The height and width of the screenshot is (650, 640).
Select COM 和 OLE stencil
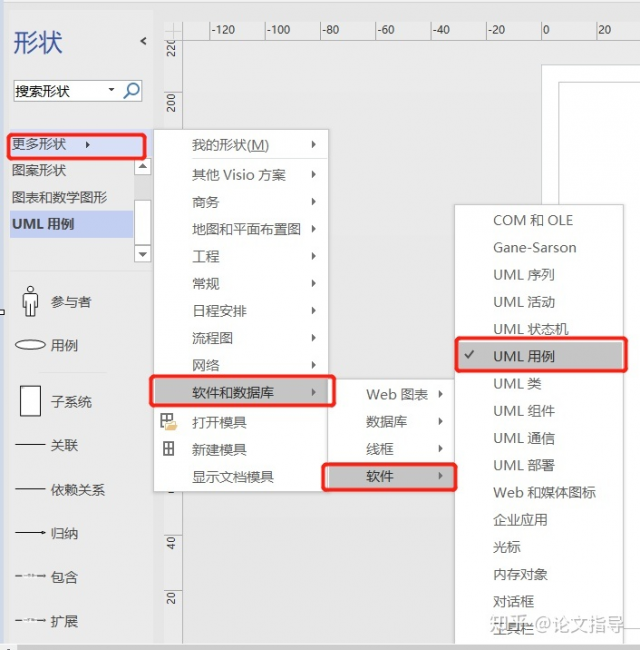pos(539,220)
